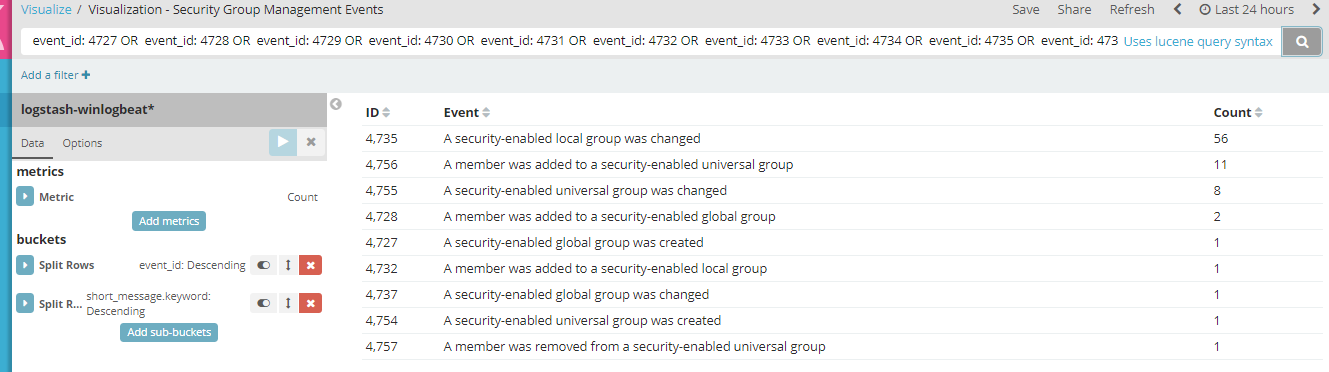
Task: Click the lucene query input field
Action: [x=570, y=42]
